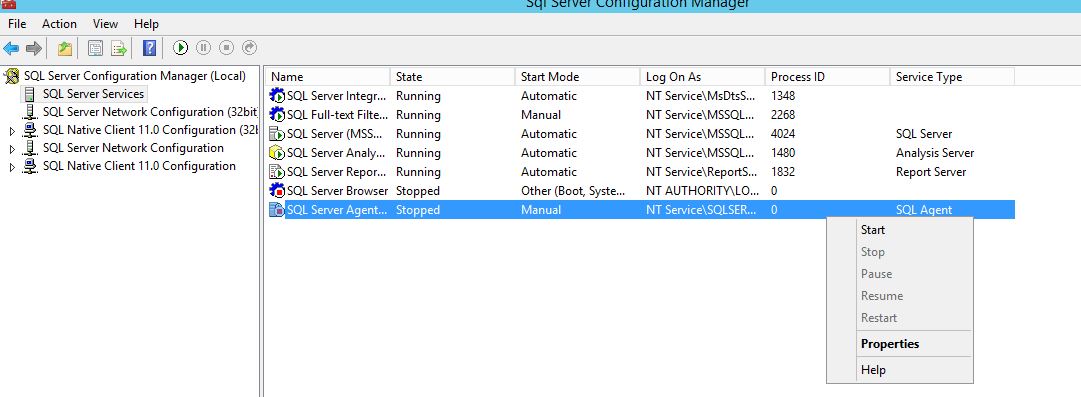The width and height of the screenshot is (1081, 397).
Task: Select the SQL Server Analy... service row
Action: 640,153
